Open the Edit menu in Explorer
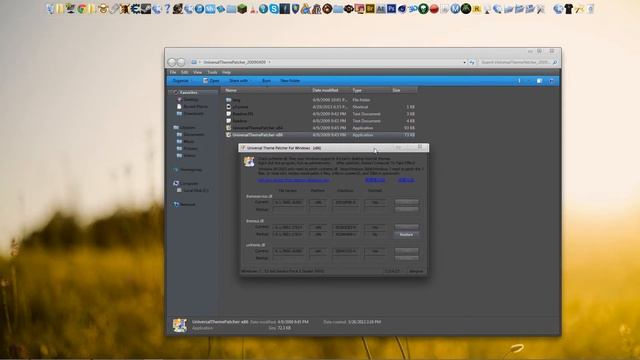This screenshot has width=640, height=360. 184,72
